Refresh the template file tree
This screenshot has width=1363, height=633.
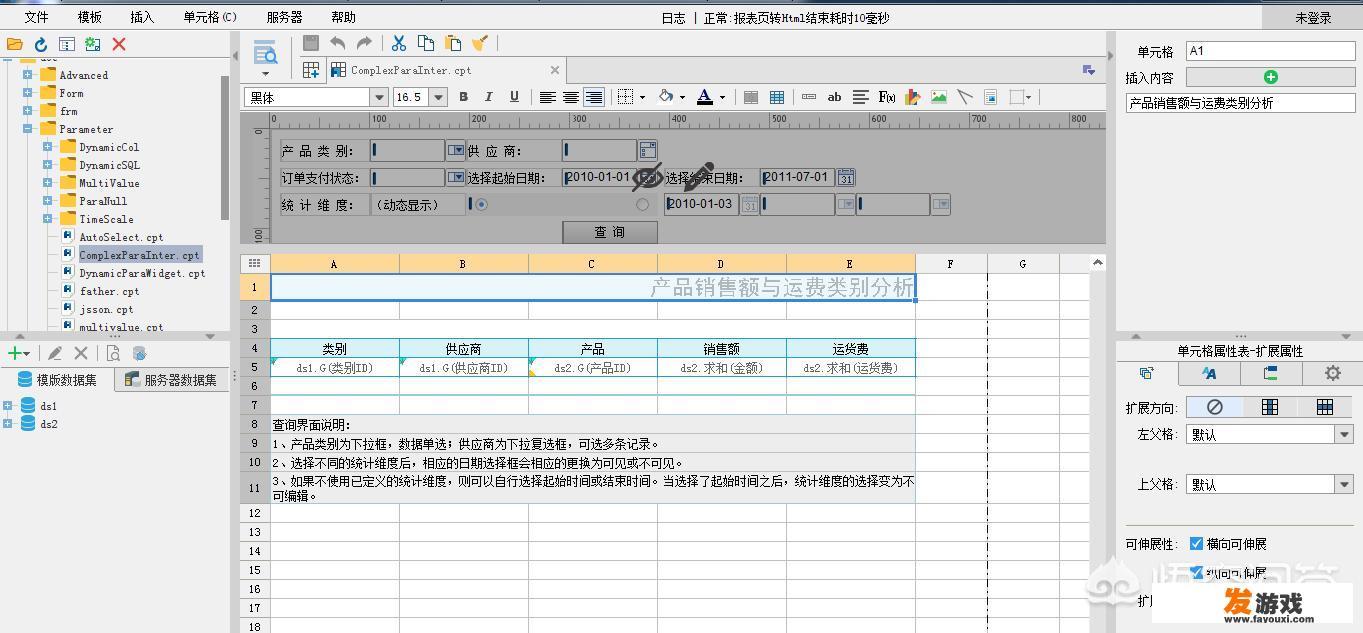[41, 44]
